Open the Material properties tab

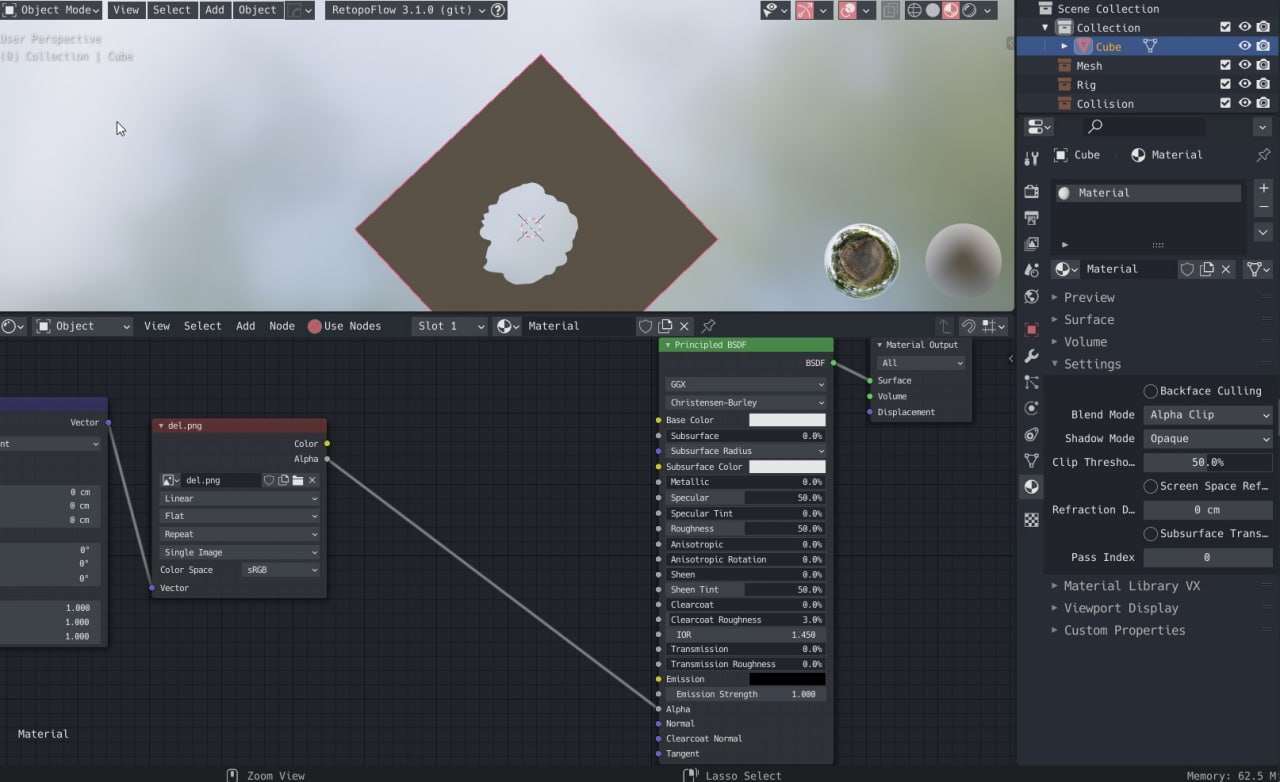point(1032,487)
